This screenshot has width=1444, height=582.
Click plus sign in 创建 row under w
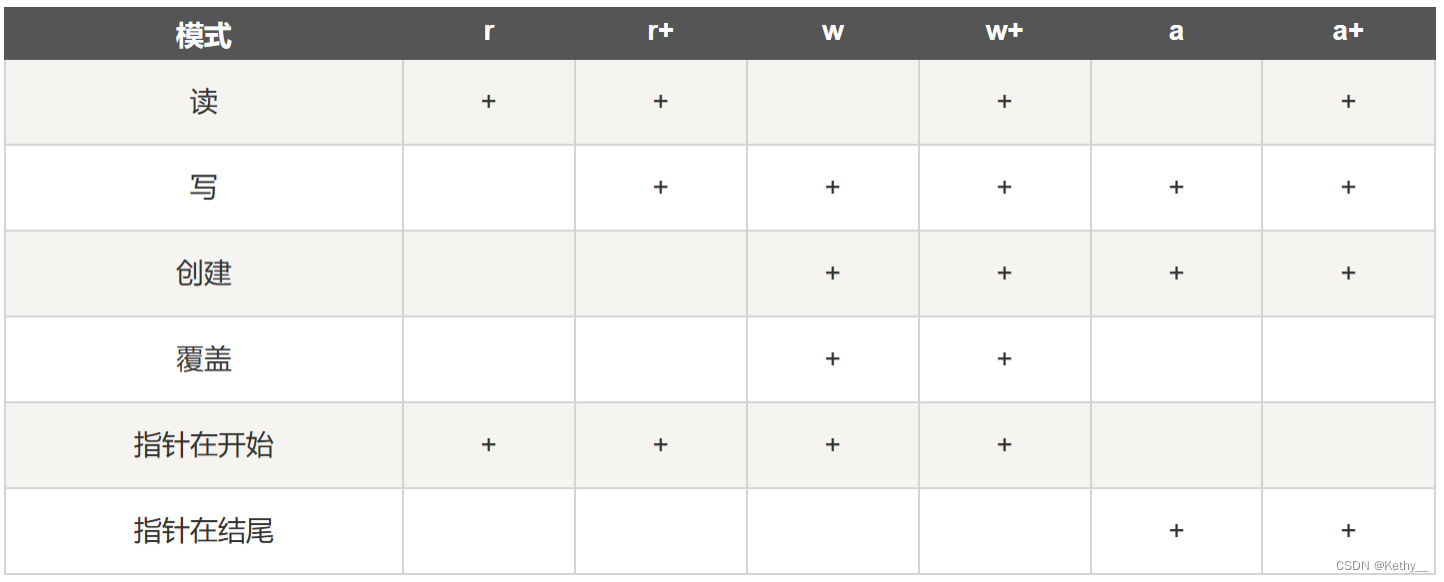[832, 273]
